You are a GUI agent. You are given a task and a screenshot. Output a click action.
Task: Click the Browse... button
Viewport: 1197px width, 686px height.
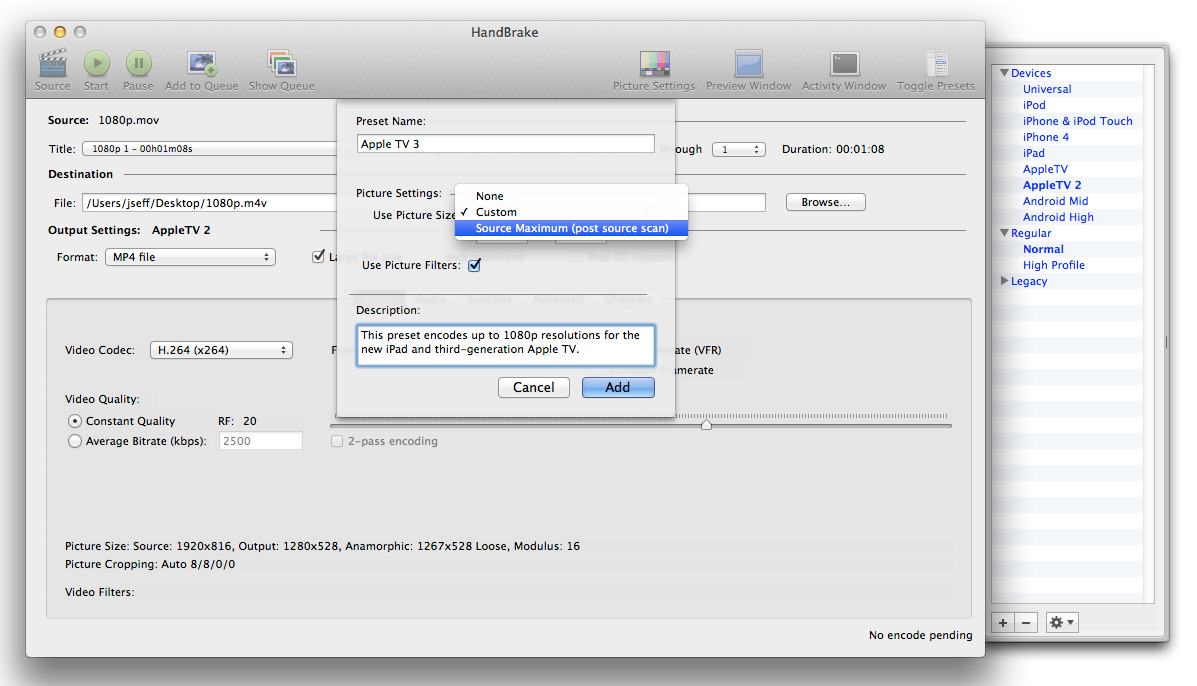pos(826,202)
